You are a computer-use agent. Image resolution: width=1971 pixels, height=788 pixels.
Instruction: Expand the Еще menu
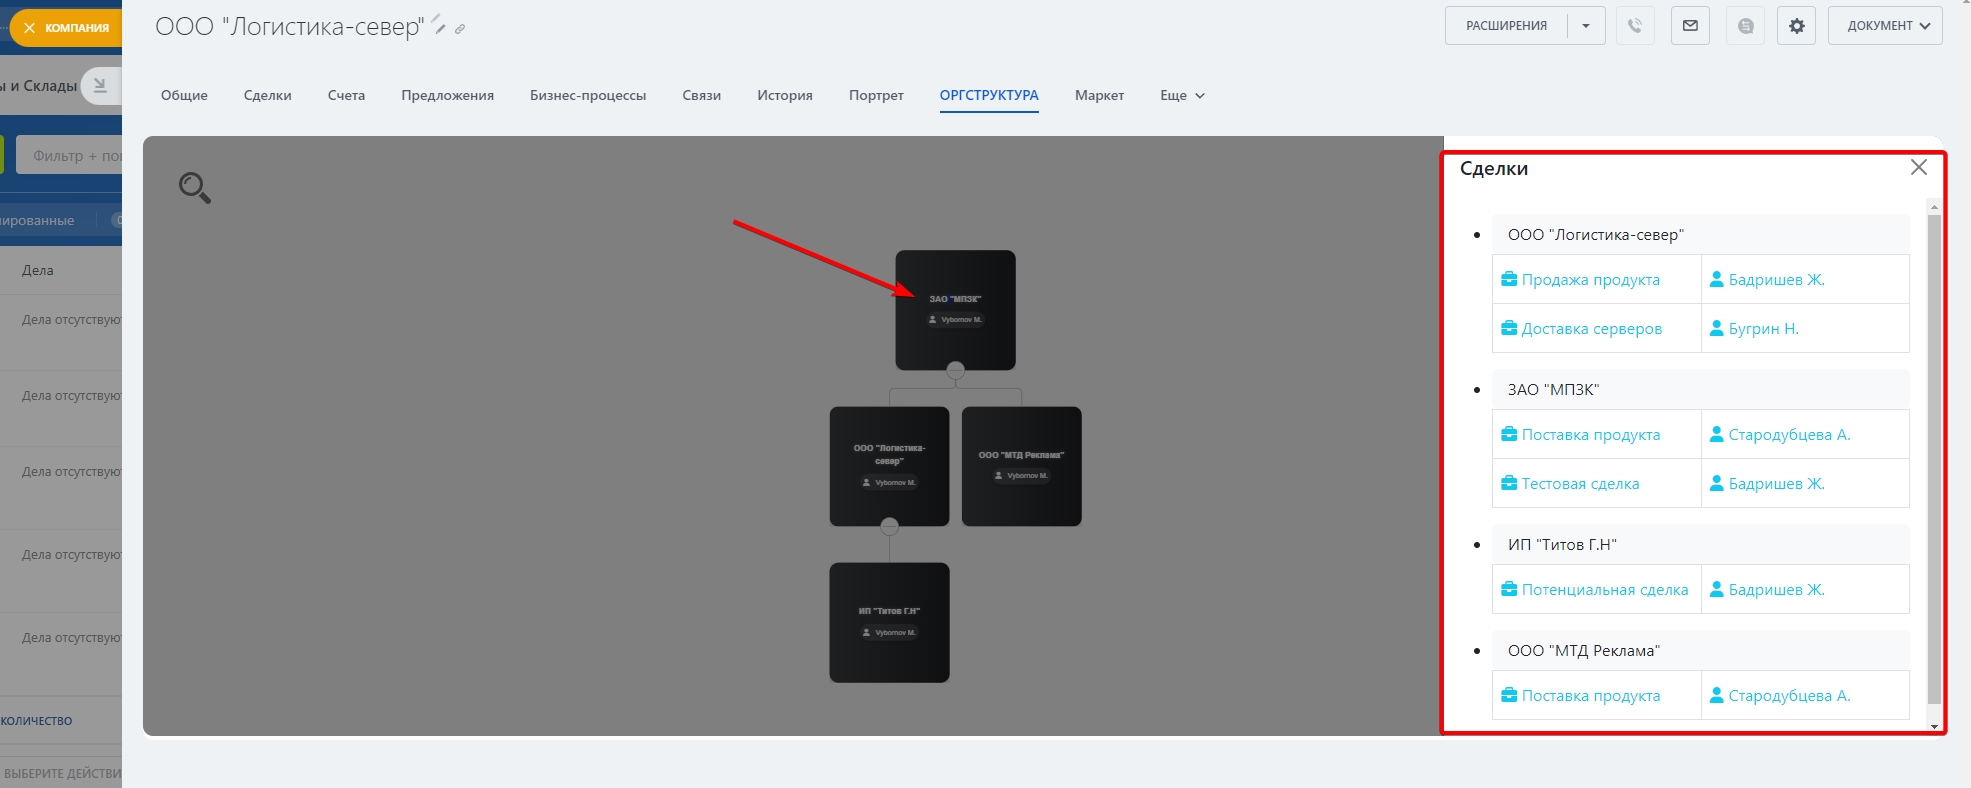point(1182,96)
